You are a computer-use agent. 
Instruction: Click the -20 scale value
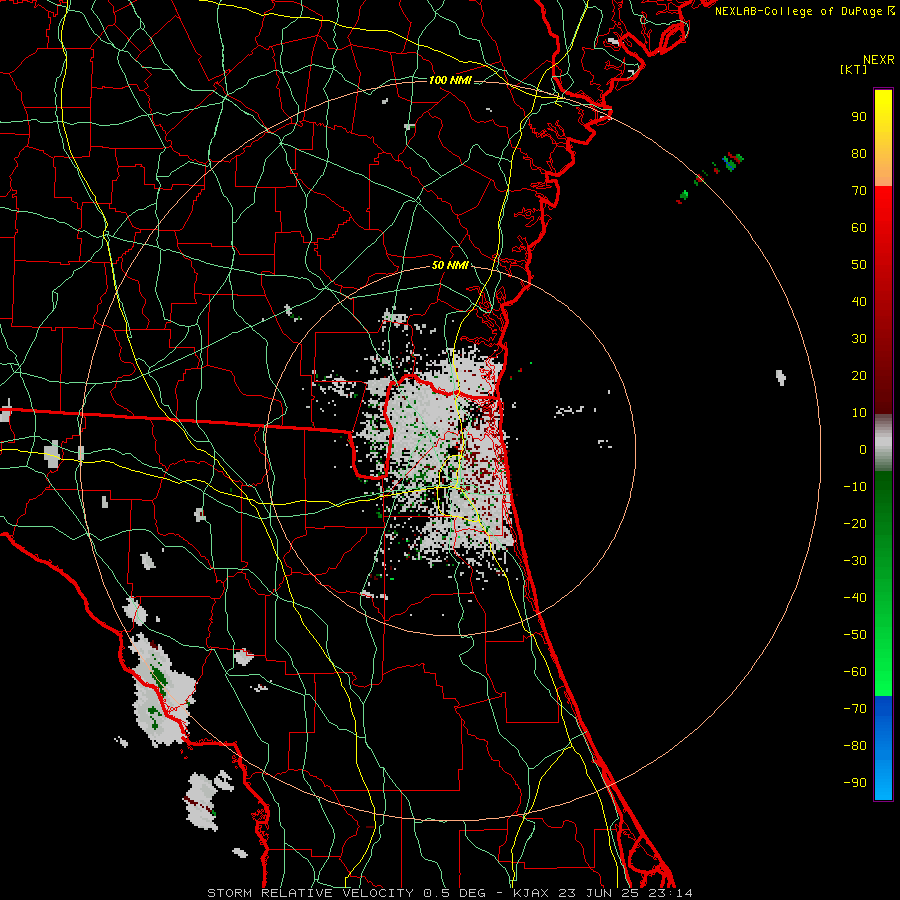pyautogui.click(x=855, y=524)
